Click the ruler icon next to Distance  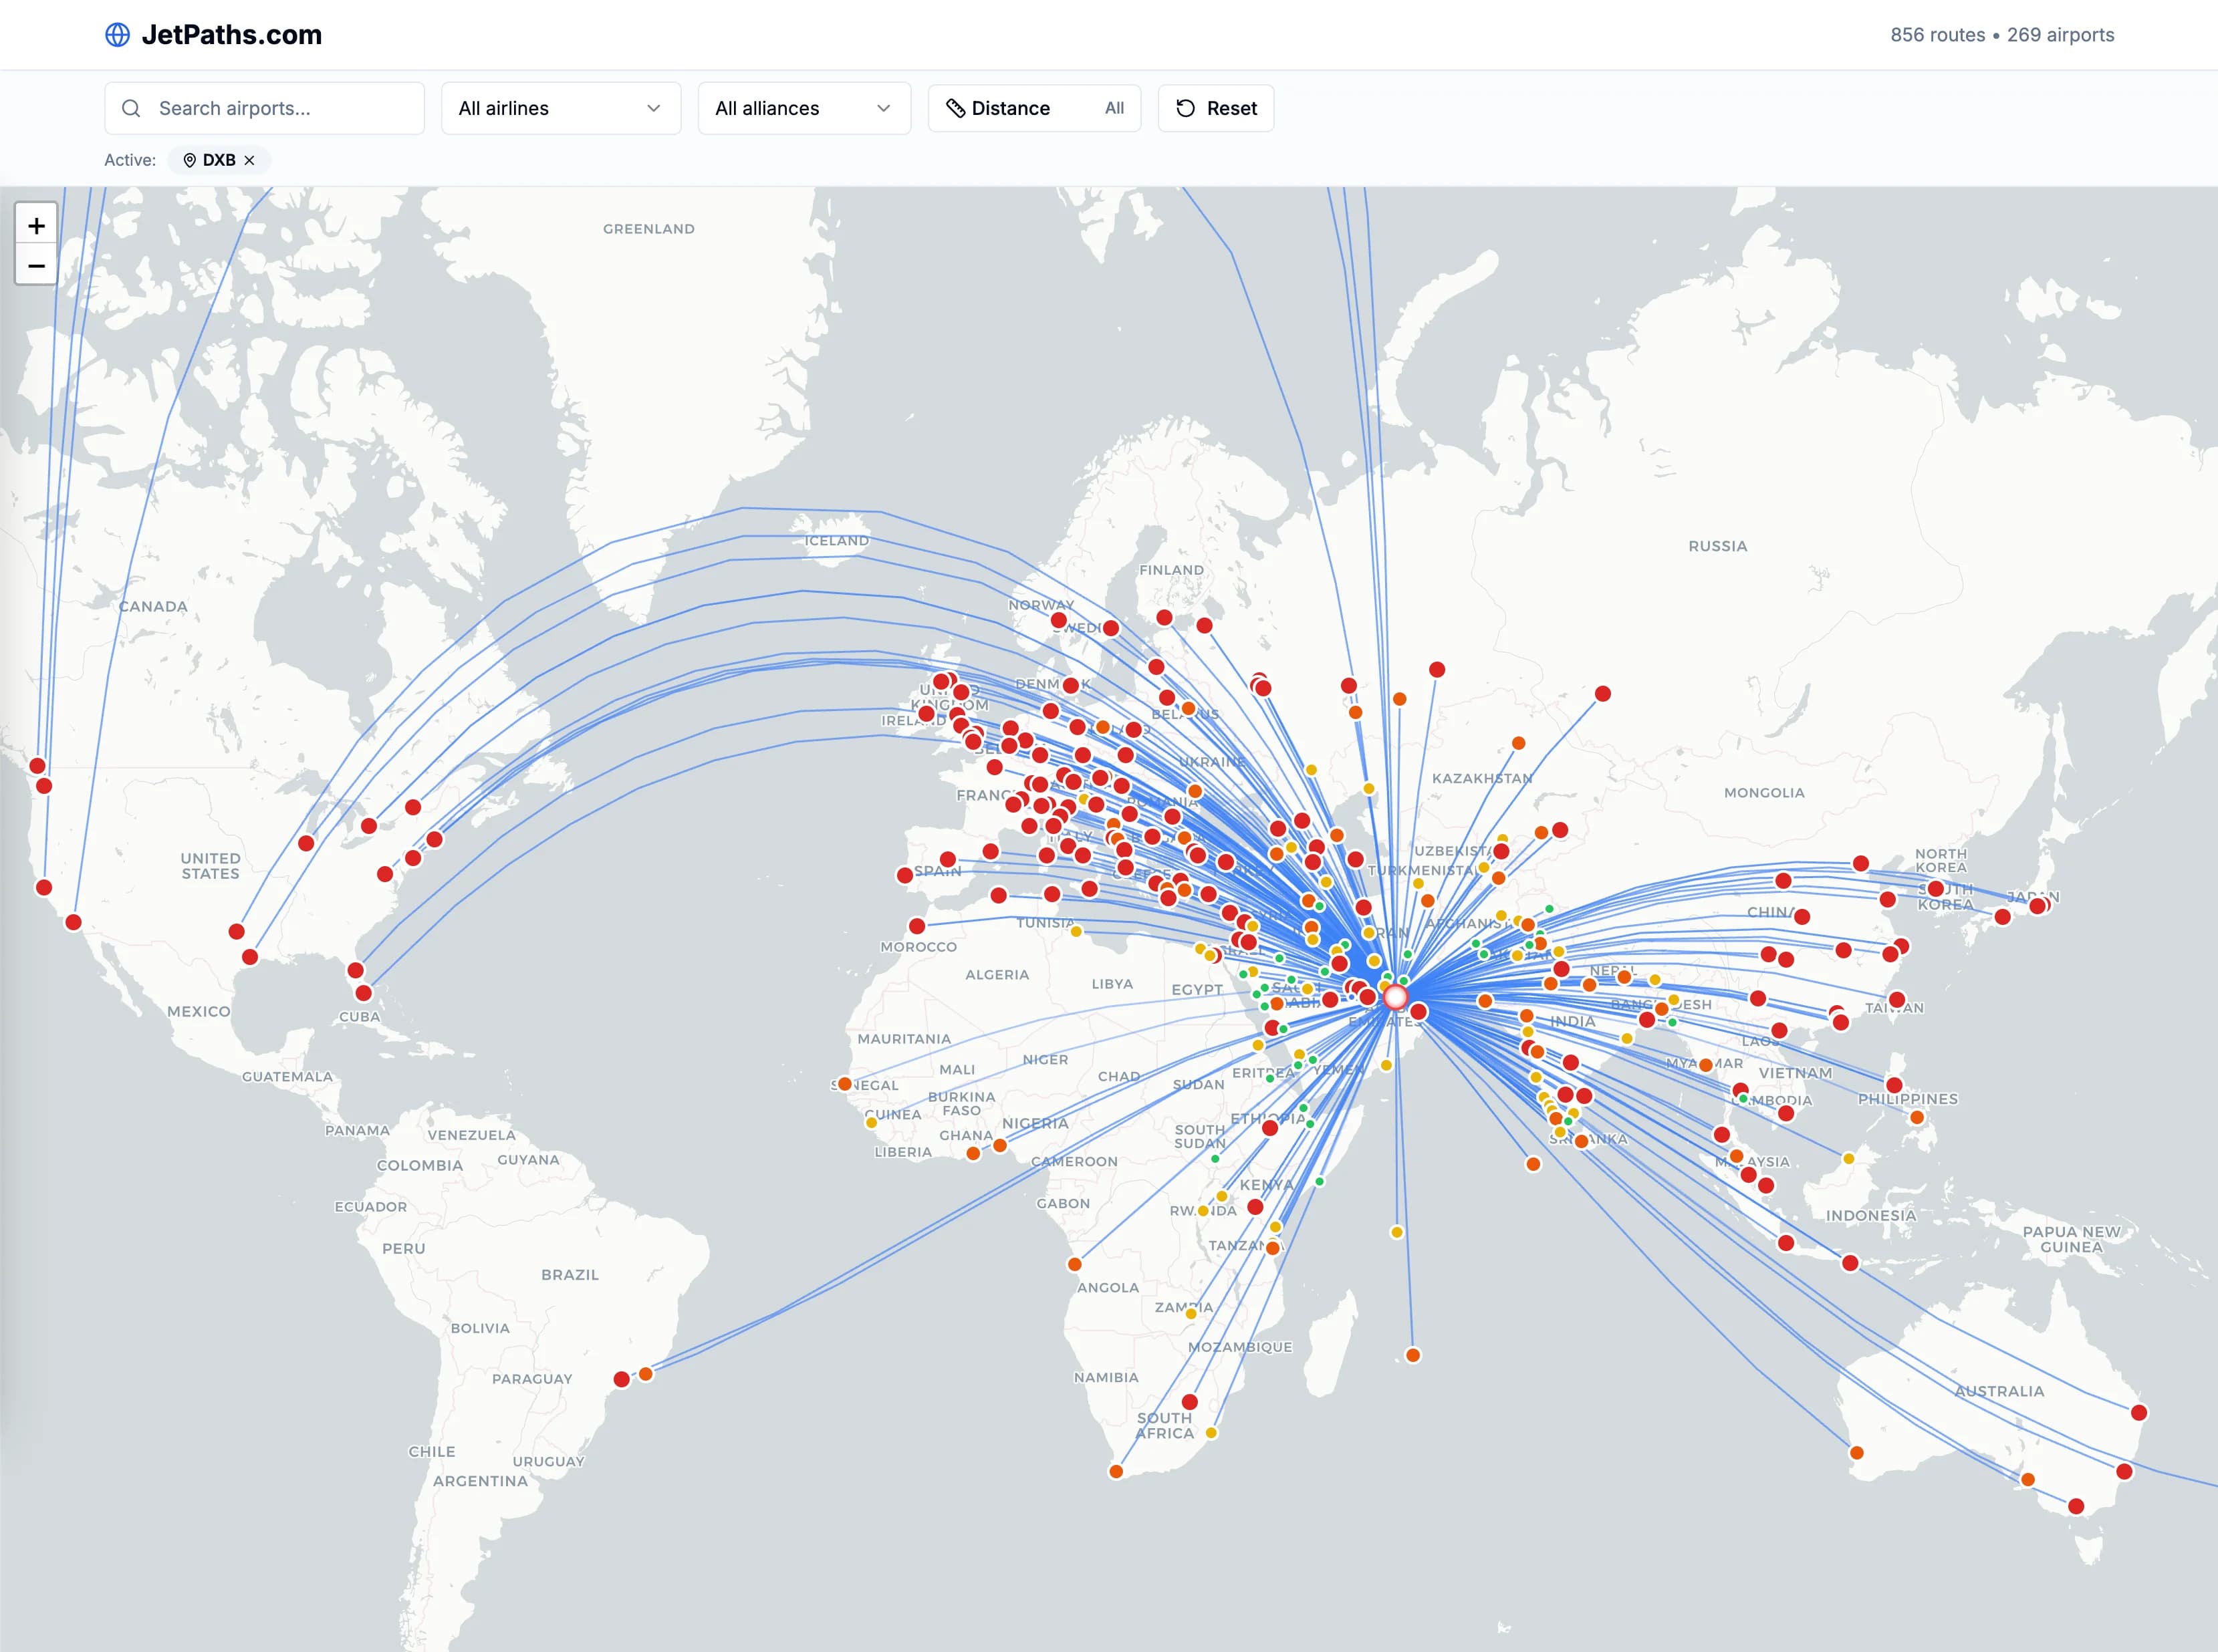pos(955,108)
